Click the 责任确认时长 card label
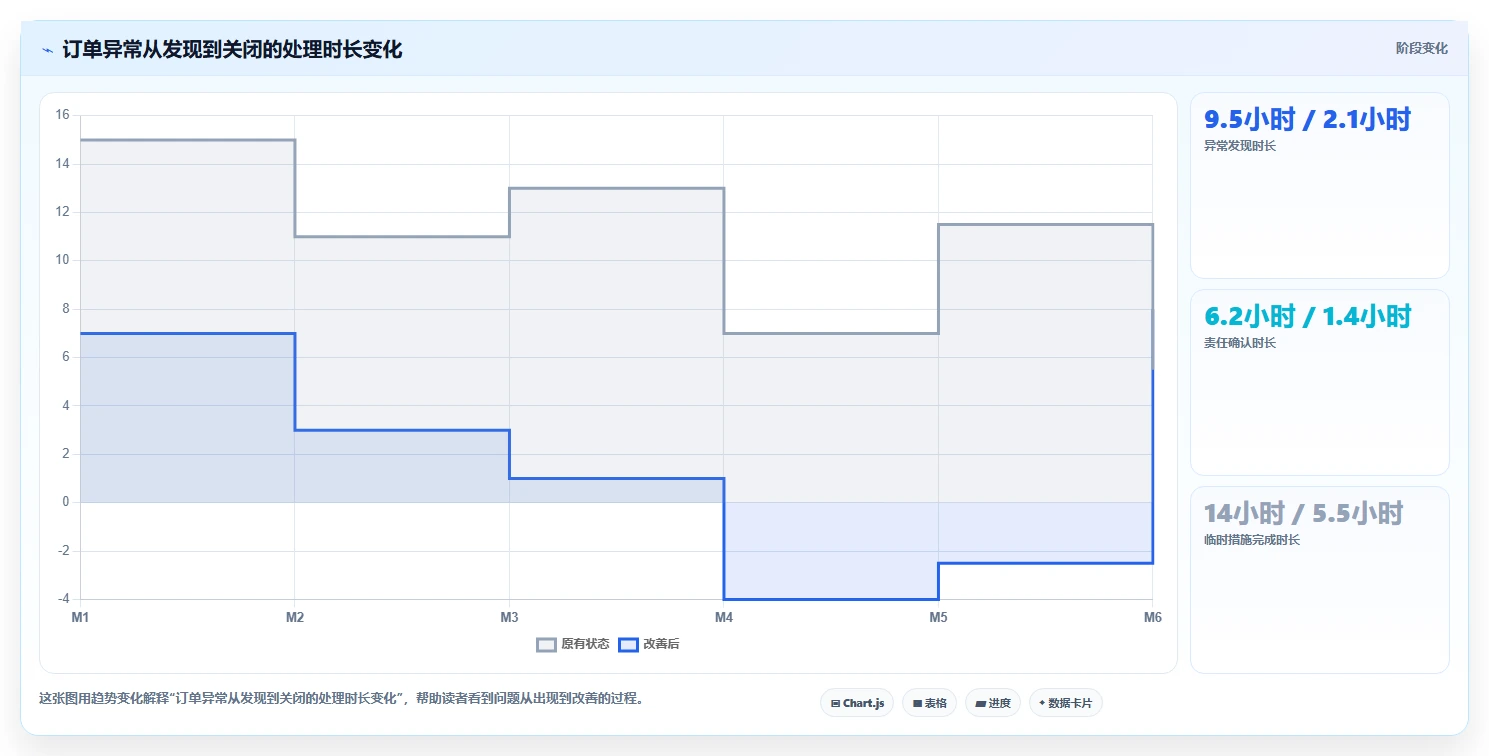Viewport: 1489px width, 756px height. click(x=1240, y=343)
